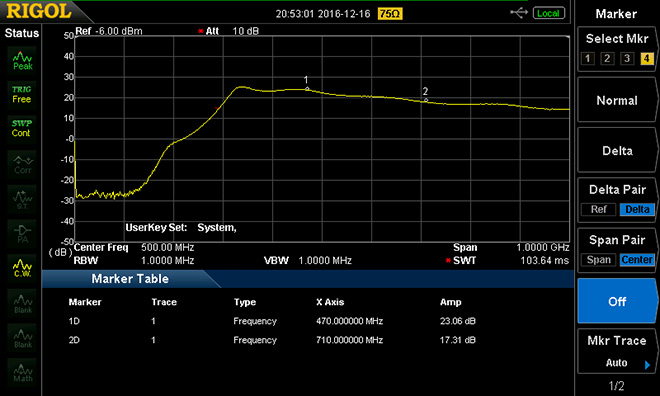
Task: Choose the Normal marker mode
Action: 617,100
